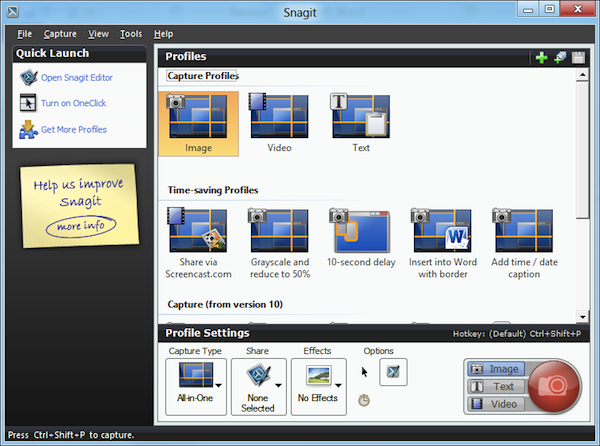Switch capture mode to Video
The width and height of the screenshot is (600, 446).
(x=496, y=404)
